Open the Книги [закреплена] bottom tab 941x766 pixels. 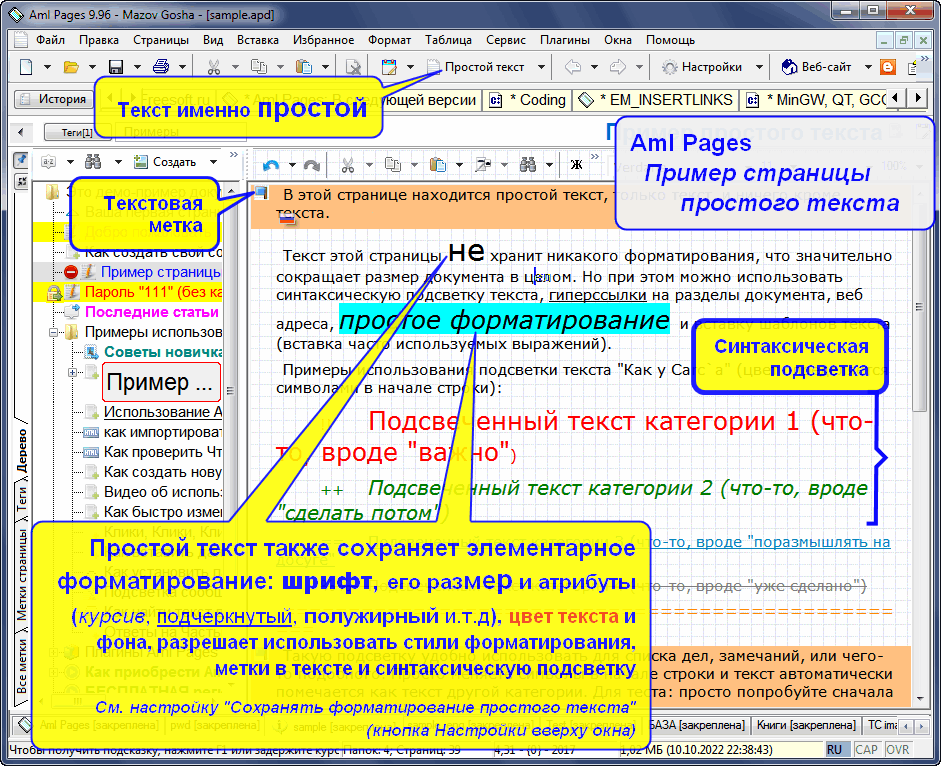(805, 725)
